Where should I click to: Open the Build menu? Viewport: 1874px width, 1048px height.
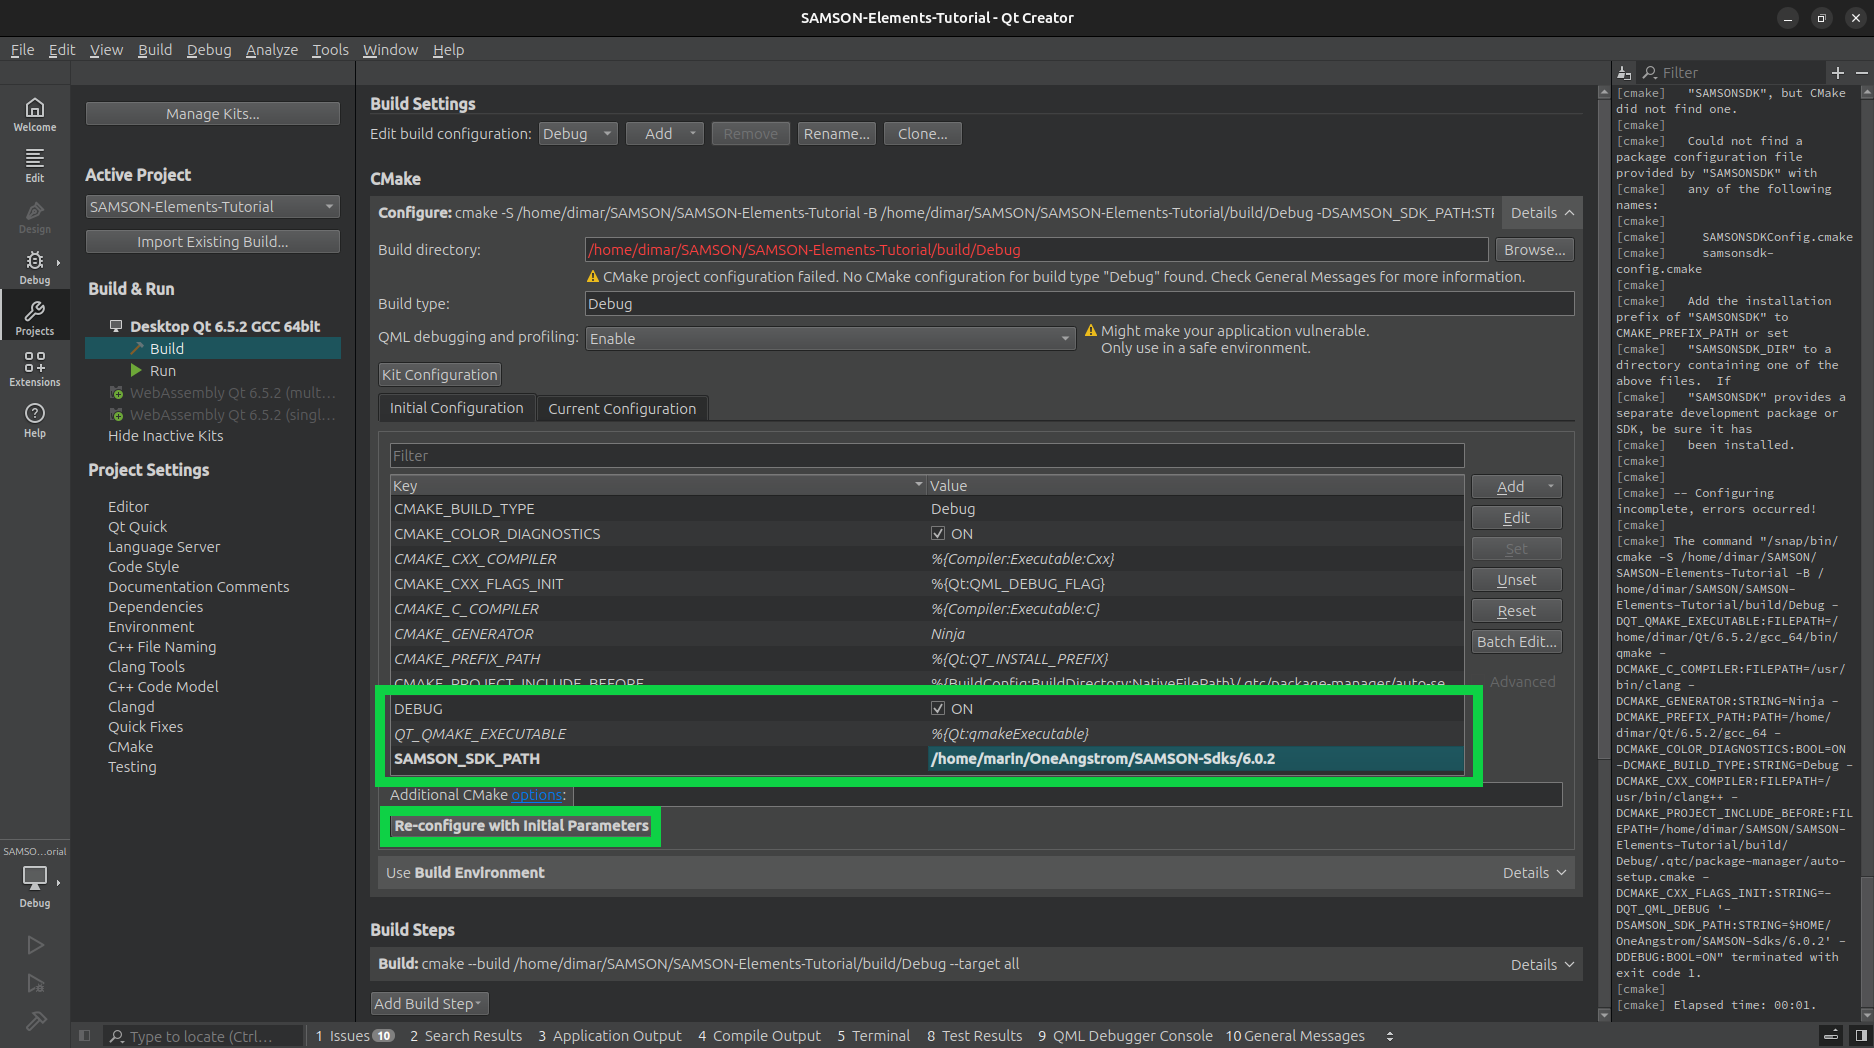pos(155,49)
